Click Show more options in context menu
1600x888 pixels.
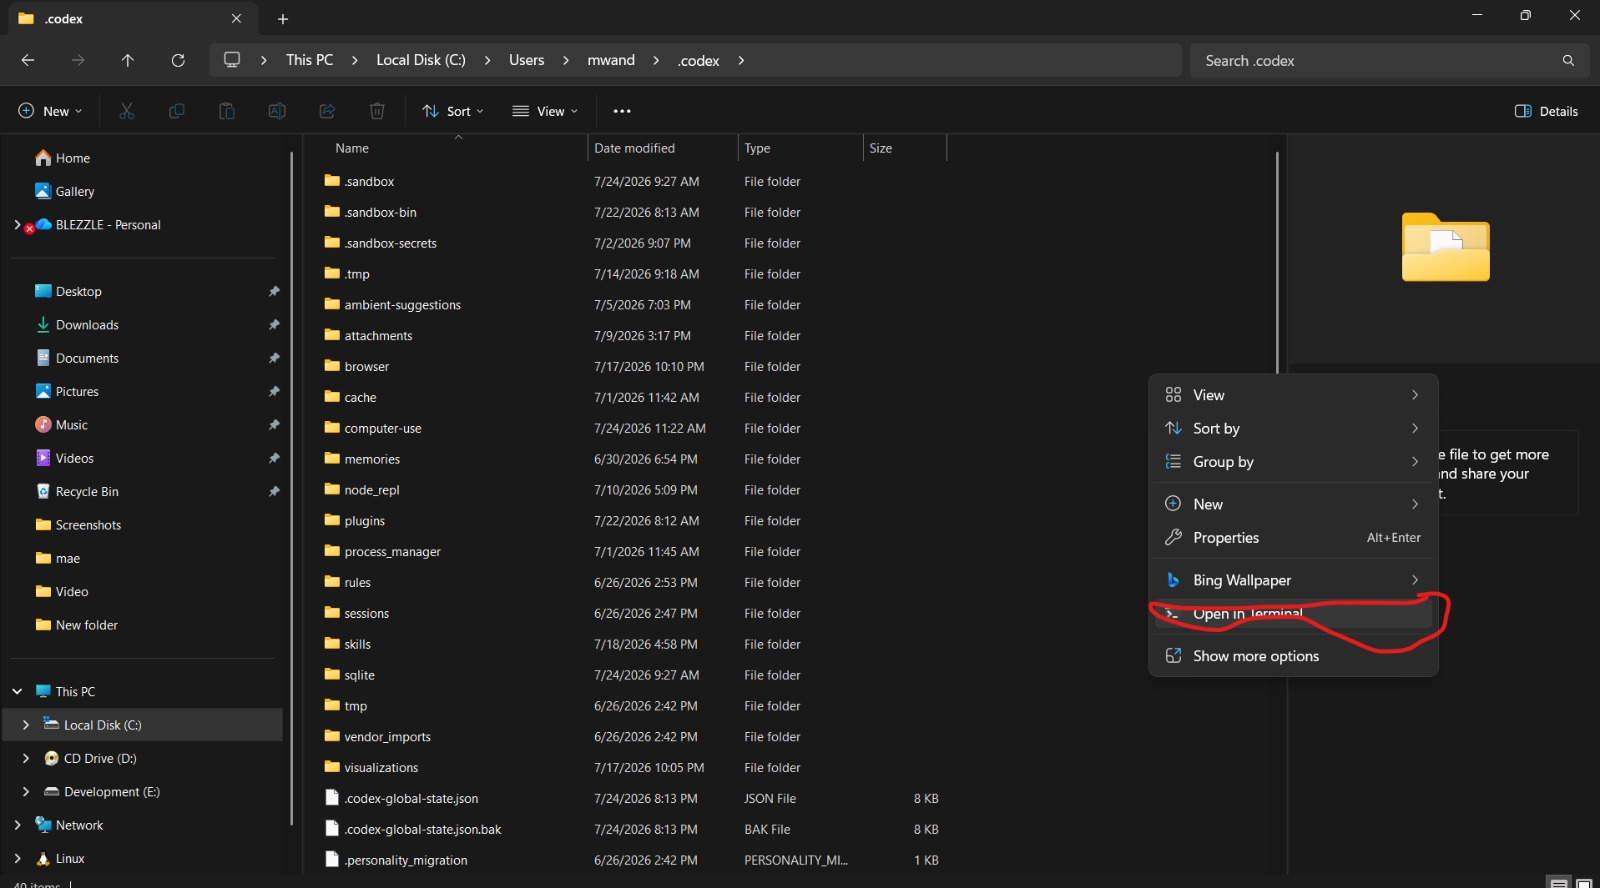[x=1293, y=656]
